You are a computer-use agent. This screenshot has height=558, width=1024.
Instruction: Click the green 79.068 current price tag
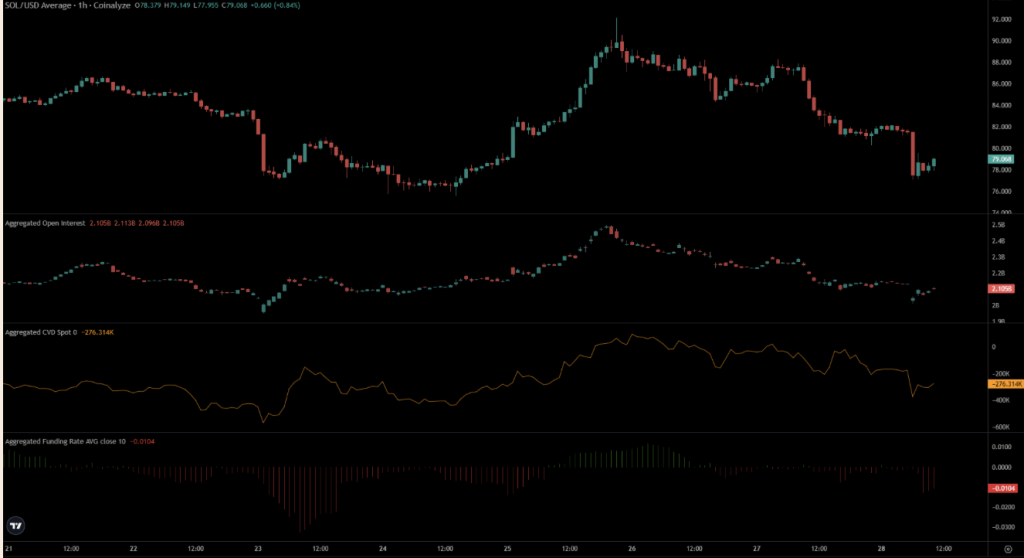click(x=1001, y=159)
